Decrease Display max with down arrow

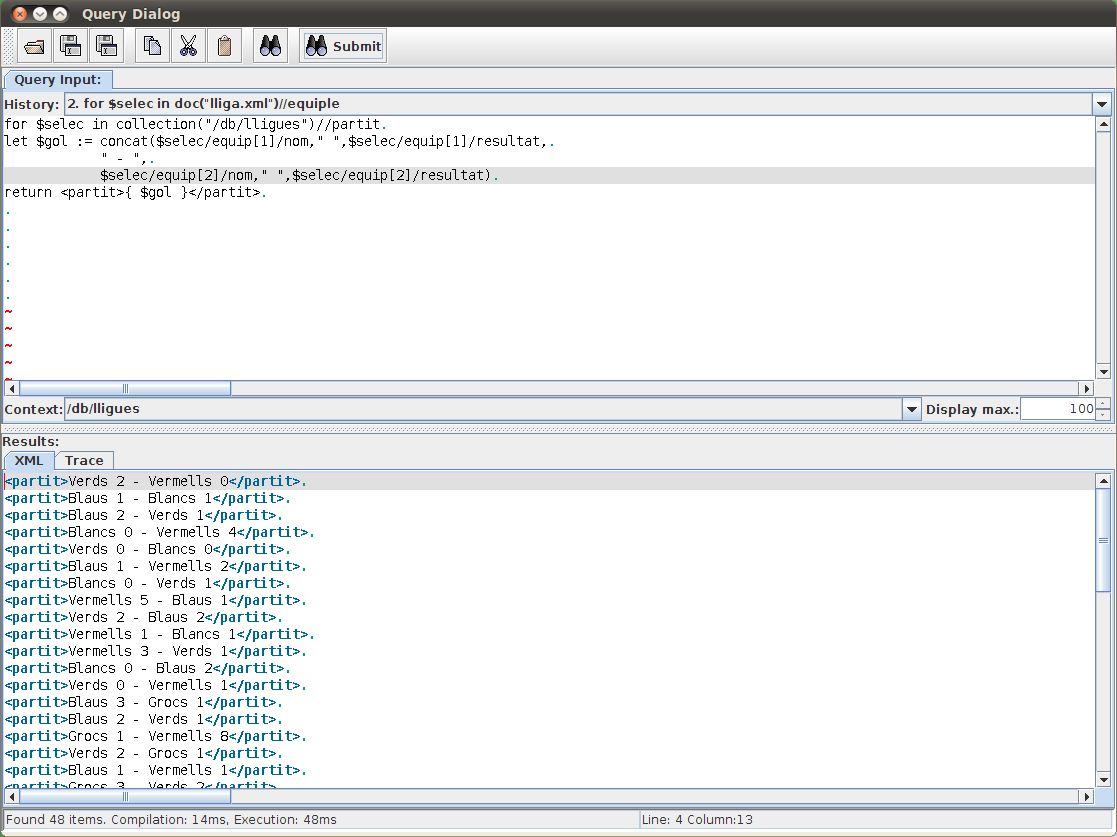click(x=1103, y=414)
